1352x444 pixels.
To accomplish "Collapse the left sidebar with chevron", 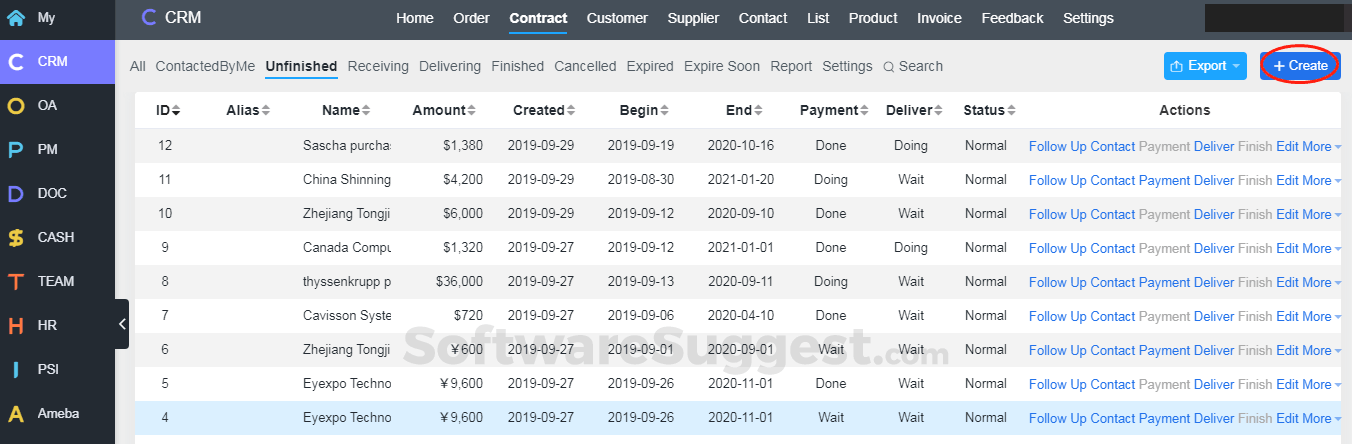I will [x=122, y=324].
